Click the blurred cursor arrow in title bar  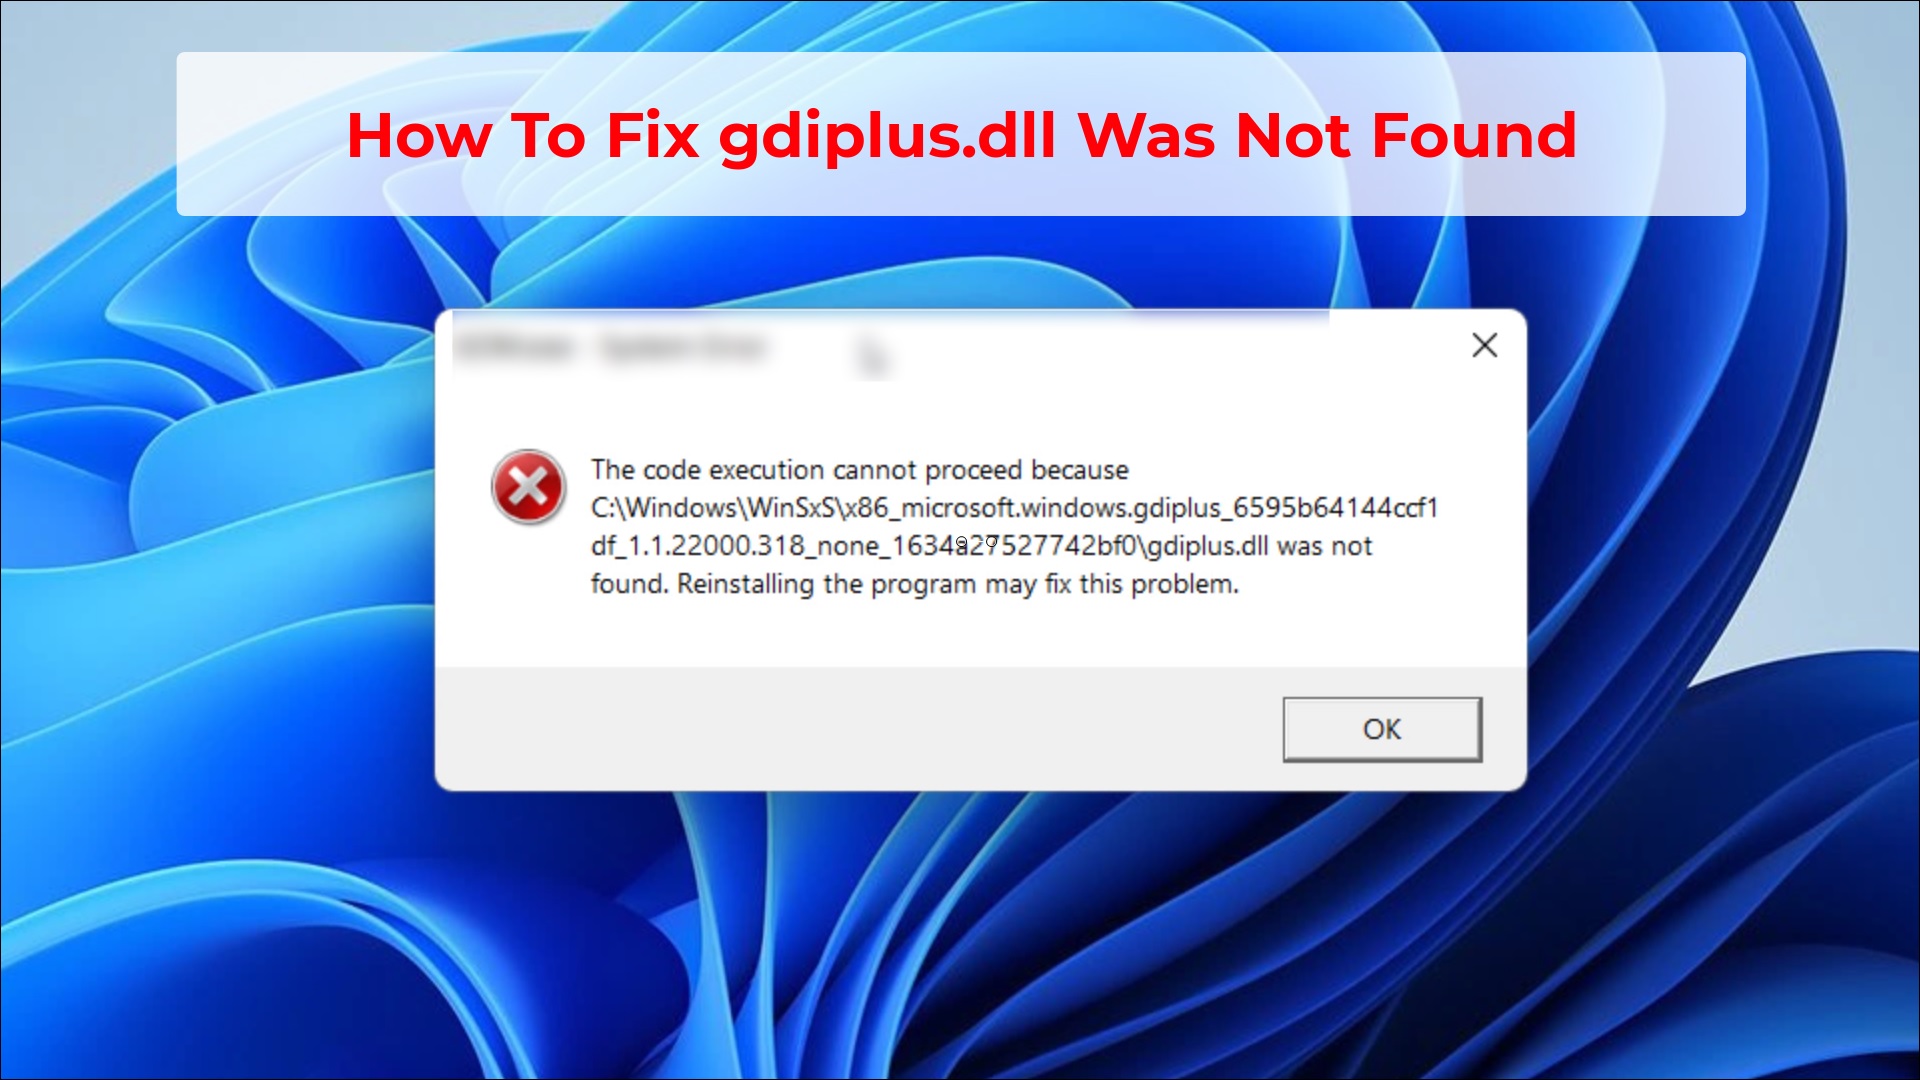(872, 357)
